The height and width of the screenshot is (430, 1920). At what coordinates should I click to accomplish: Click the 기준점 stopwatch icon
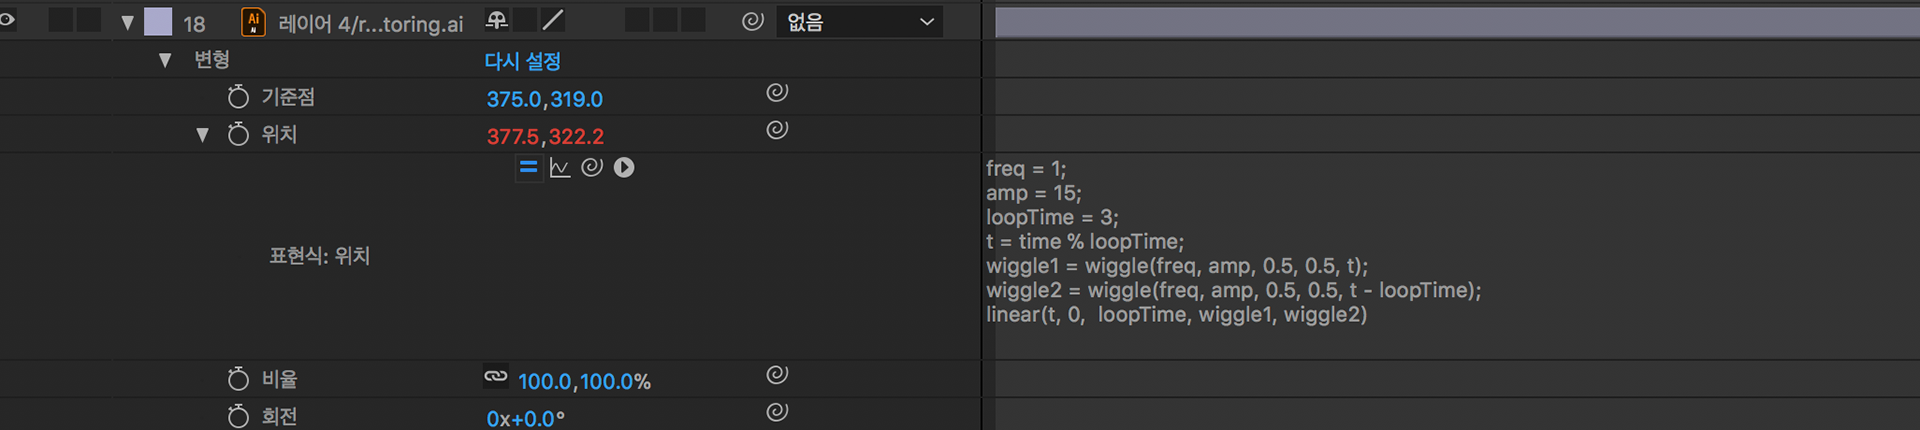pyautogui.click(x=238, y=96)
